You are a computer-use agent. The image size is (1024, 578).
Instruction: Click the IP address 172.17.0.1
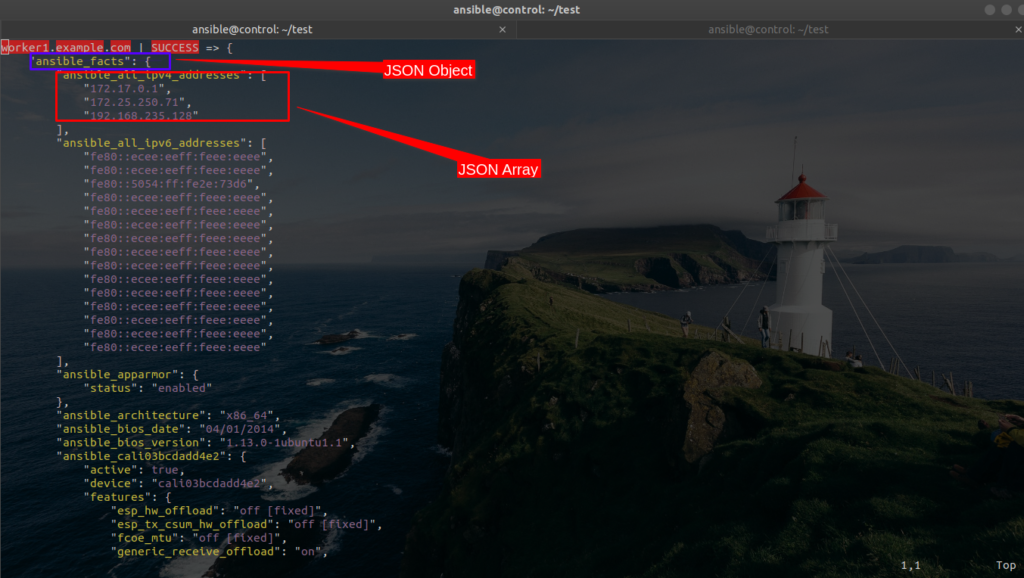(x=124, y=89)
